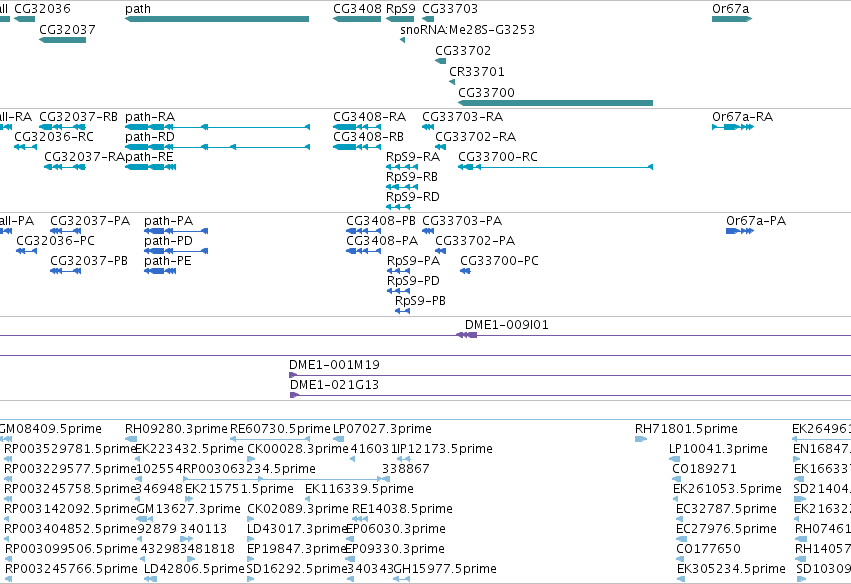Select the path gene feature bar

click(217, 19)
